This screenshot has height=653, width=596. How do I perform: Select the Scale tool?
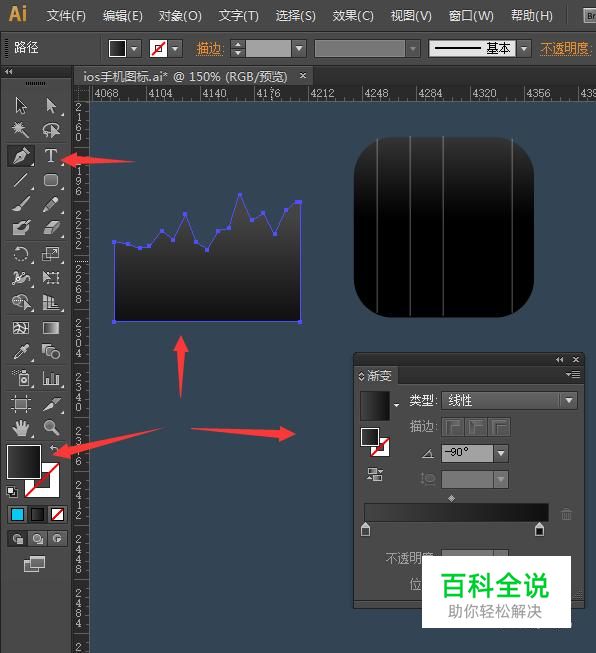pos(51,254)
